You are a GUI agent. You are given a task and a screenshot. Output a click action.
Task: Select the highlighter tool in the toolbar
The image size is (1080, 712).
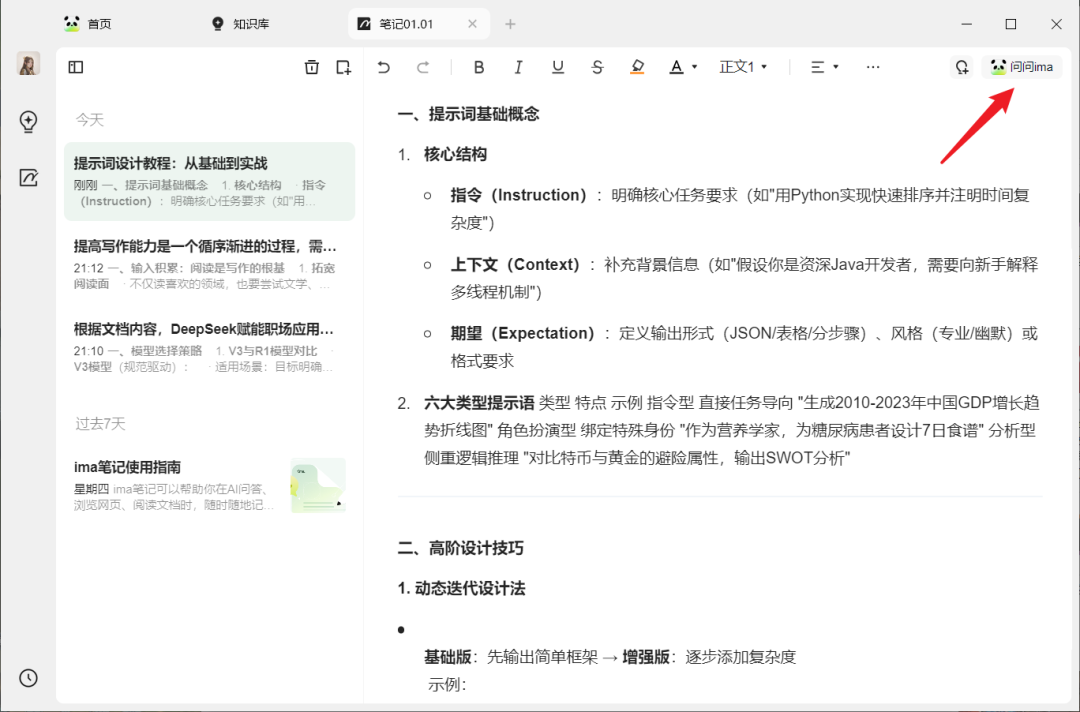637,66
